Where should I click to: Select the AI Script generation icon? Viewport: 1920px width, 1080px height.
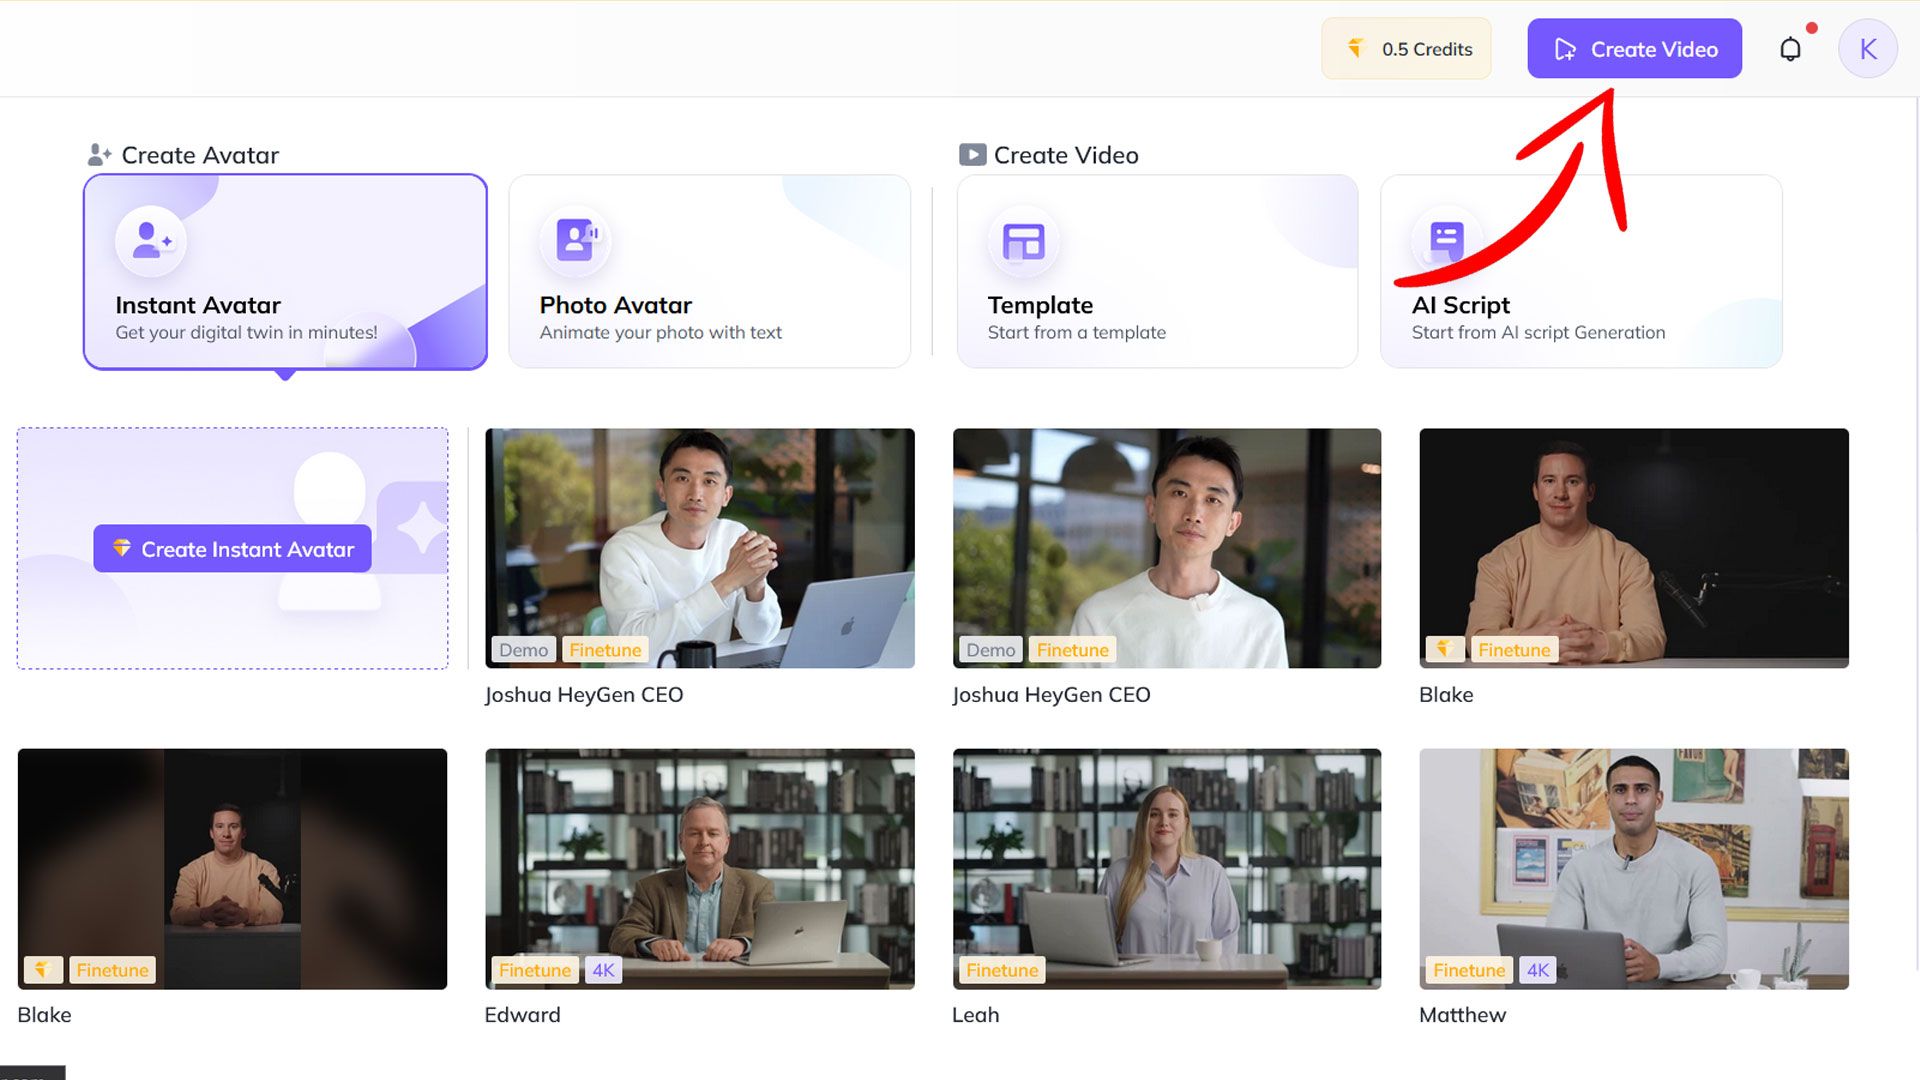(x=1447, y=240)
